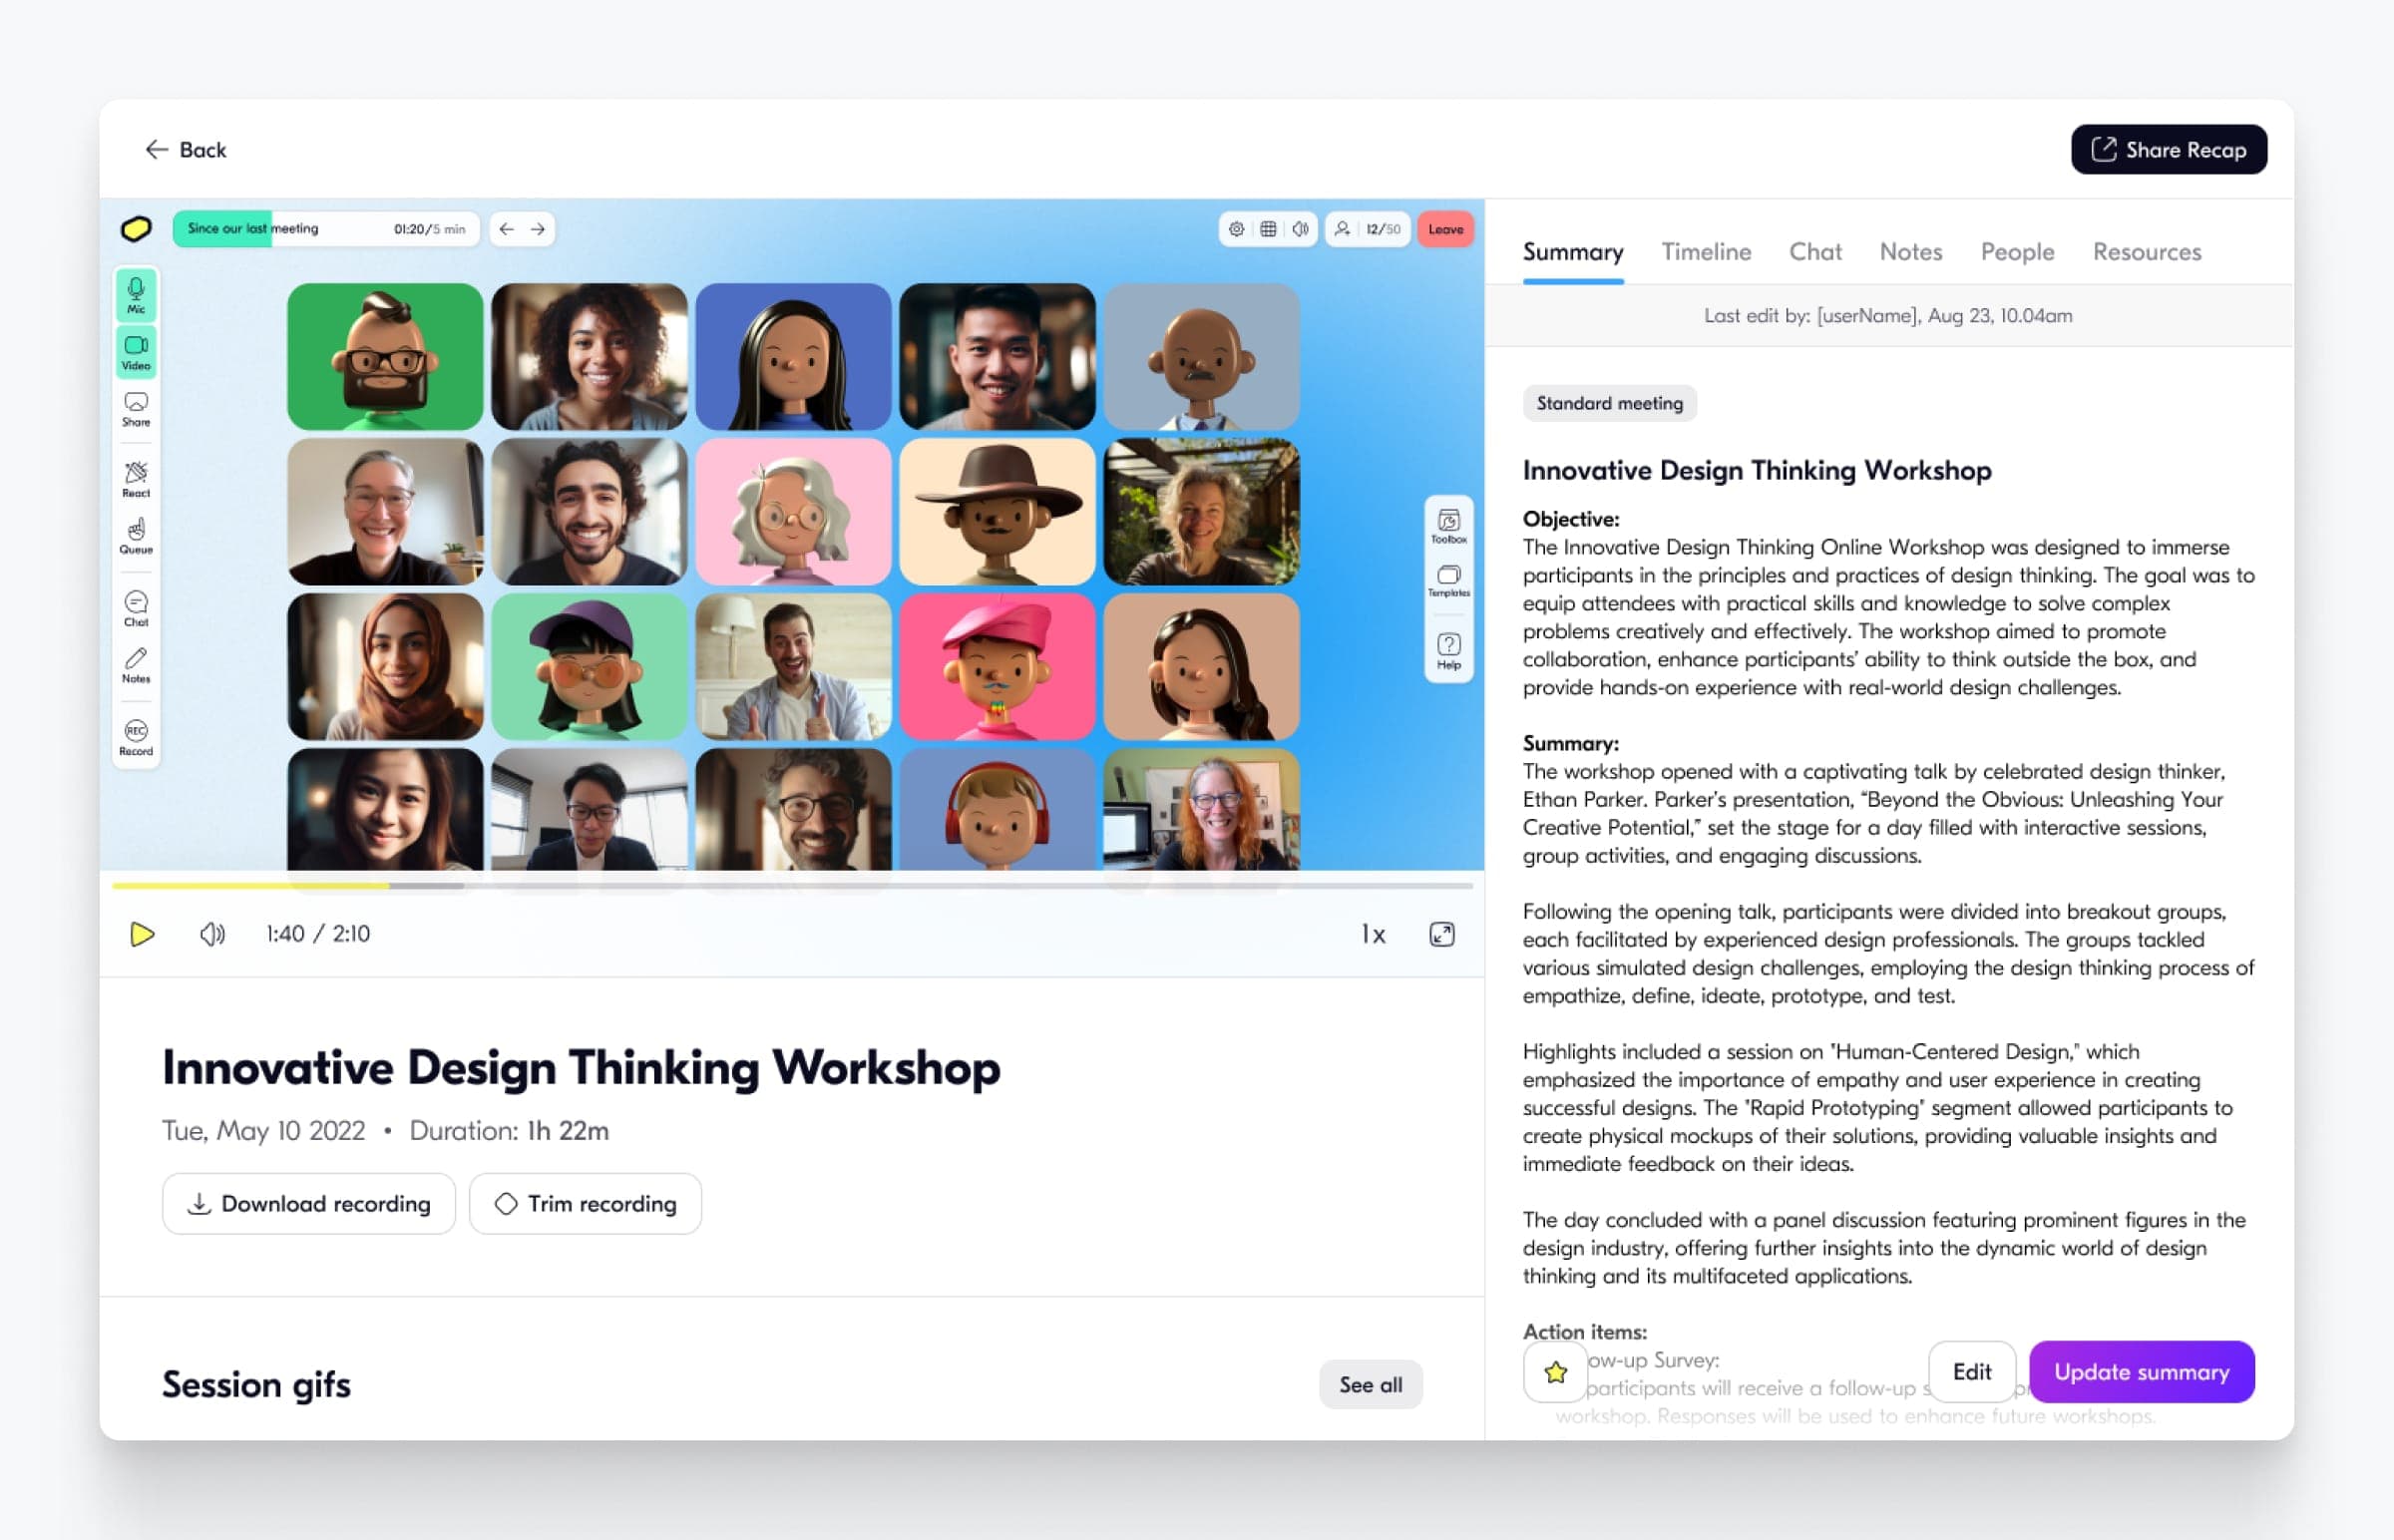This screenshot has height=1540, width=2394.
Task: Open the React emoji icon
Action: [x=136, y=479]
